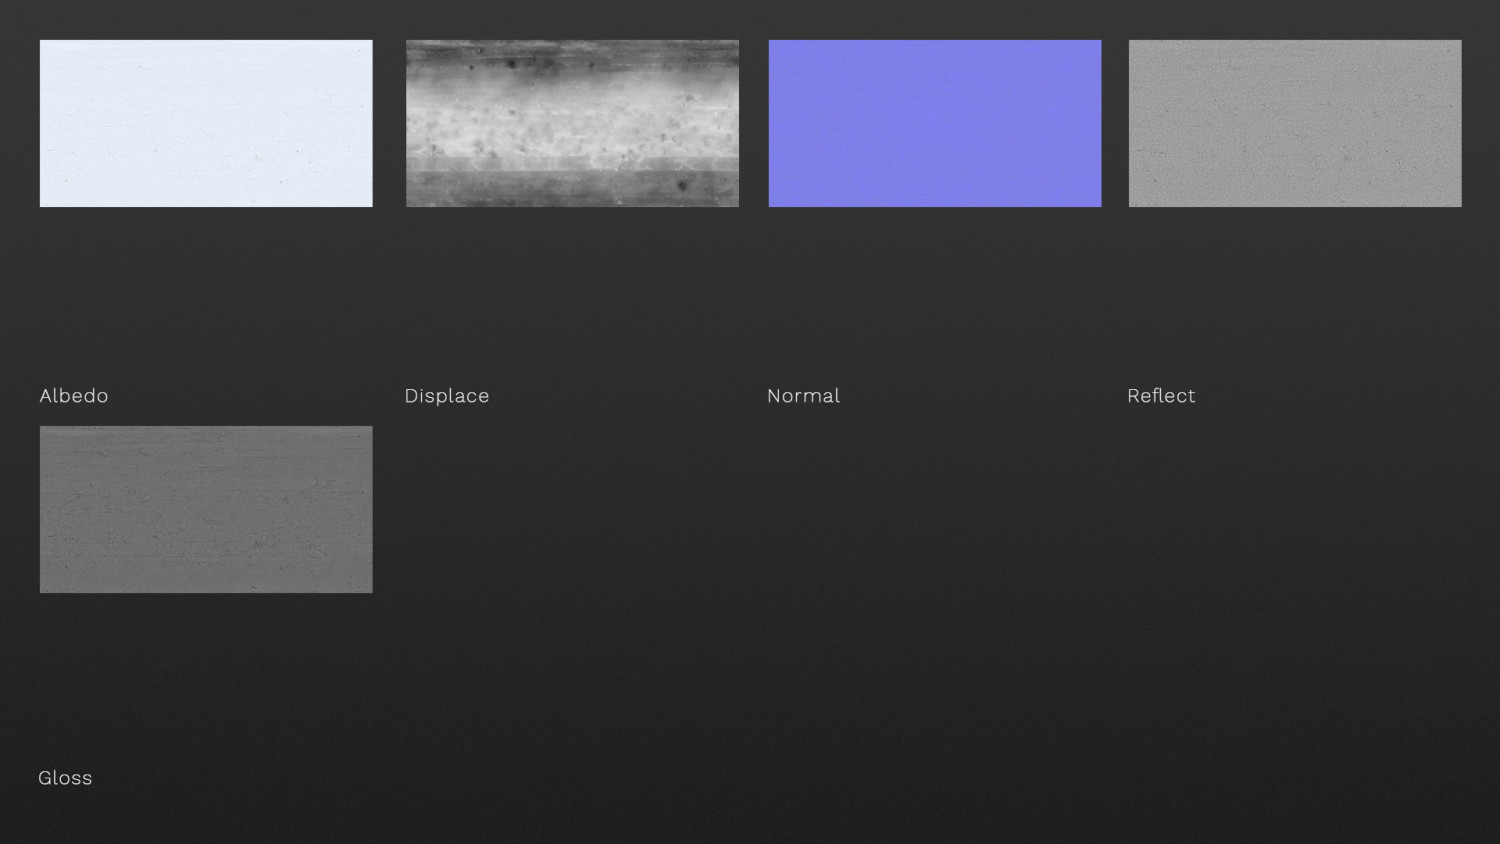1500x844 pixels.
Task: Select the Gloss map thumbnail
Action: click(206, 509)
